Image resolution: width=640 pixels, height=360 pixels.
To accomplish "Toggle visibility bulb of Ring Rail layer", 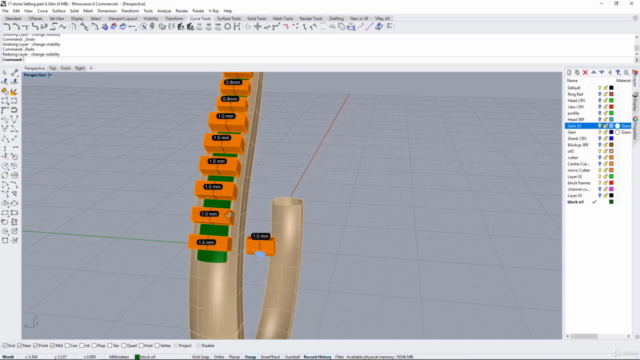I will [600, 94].
